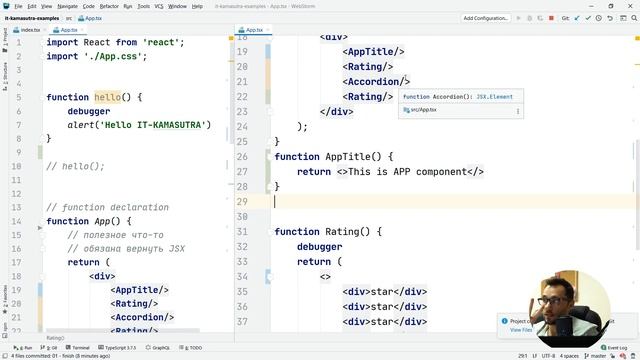Click the Git Rollback arrow icon
The height and width of the screenshot is (360, 640).
[x=610, y=18]
